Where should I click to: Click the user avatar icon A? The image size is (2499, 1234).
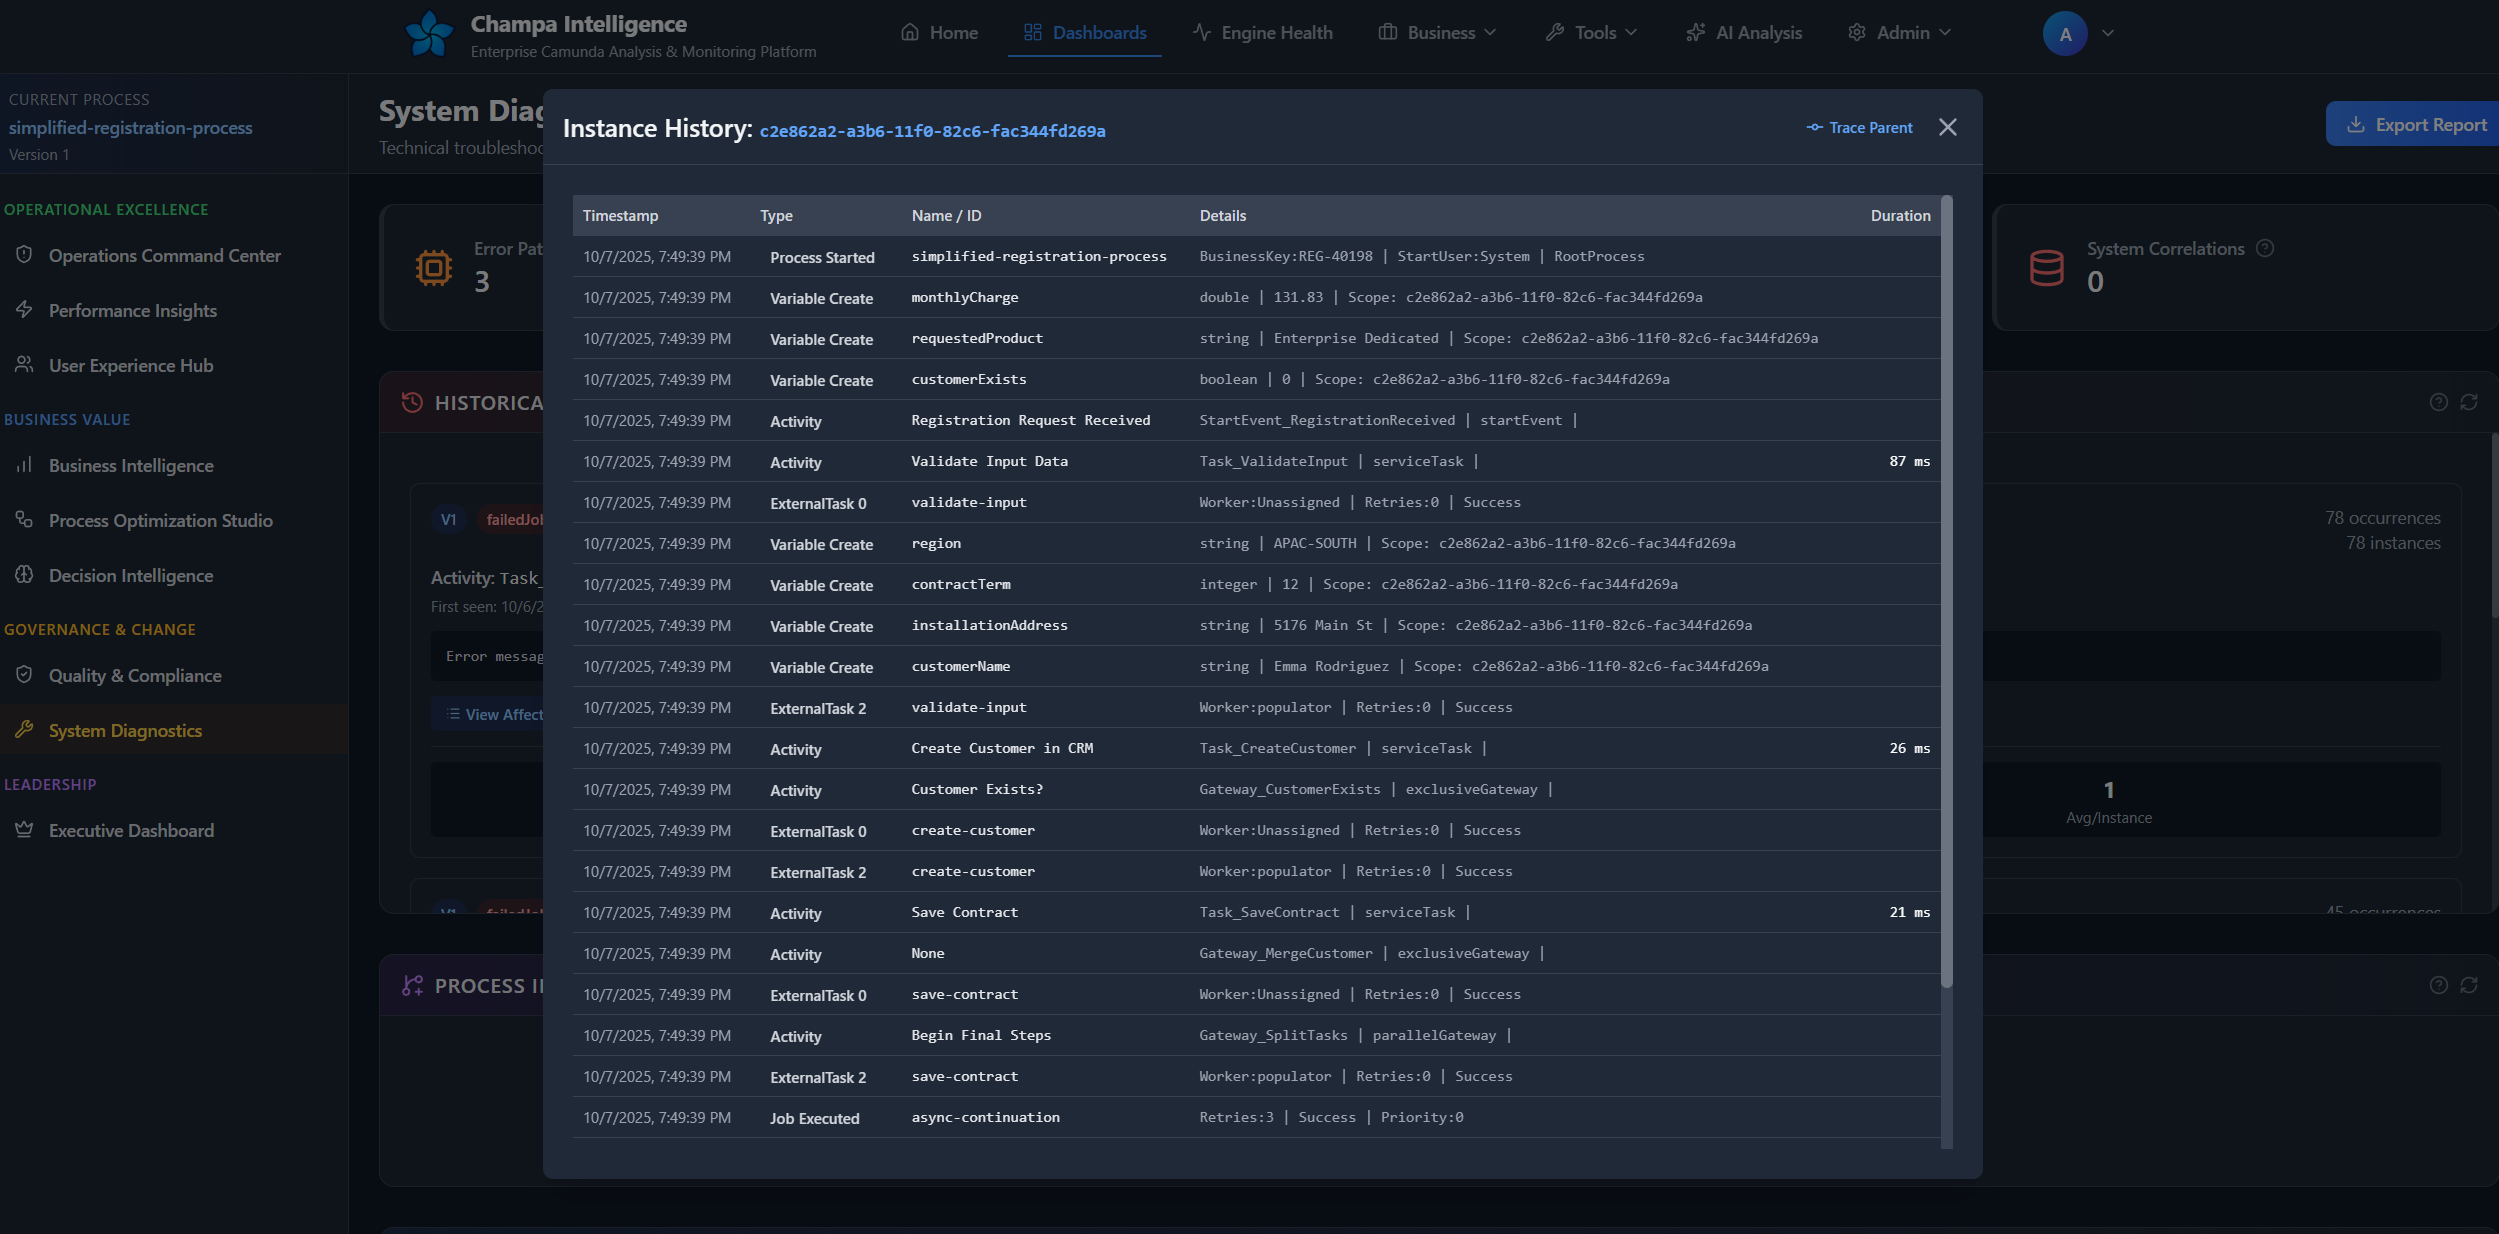pyautogui.click(x=2064, y=34)
